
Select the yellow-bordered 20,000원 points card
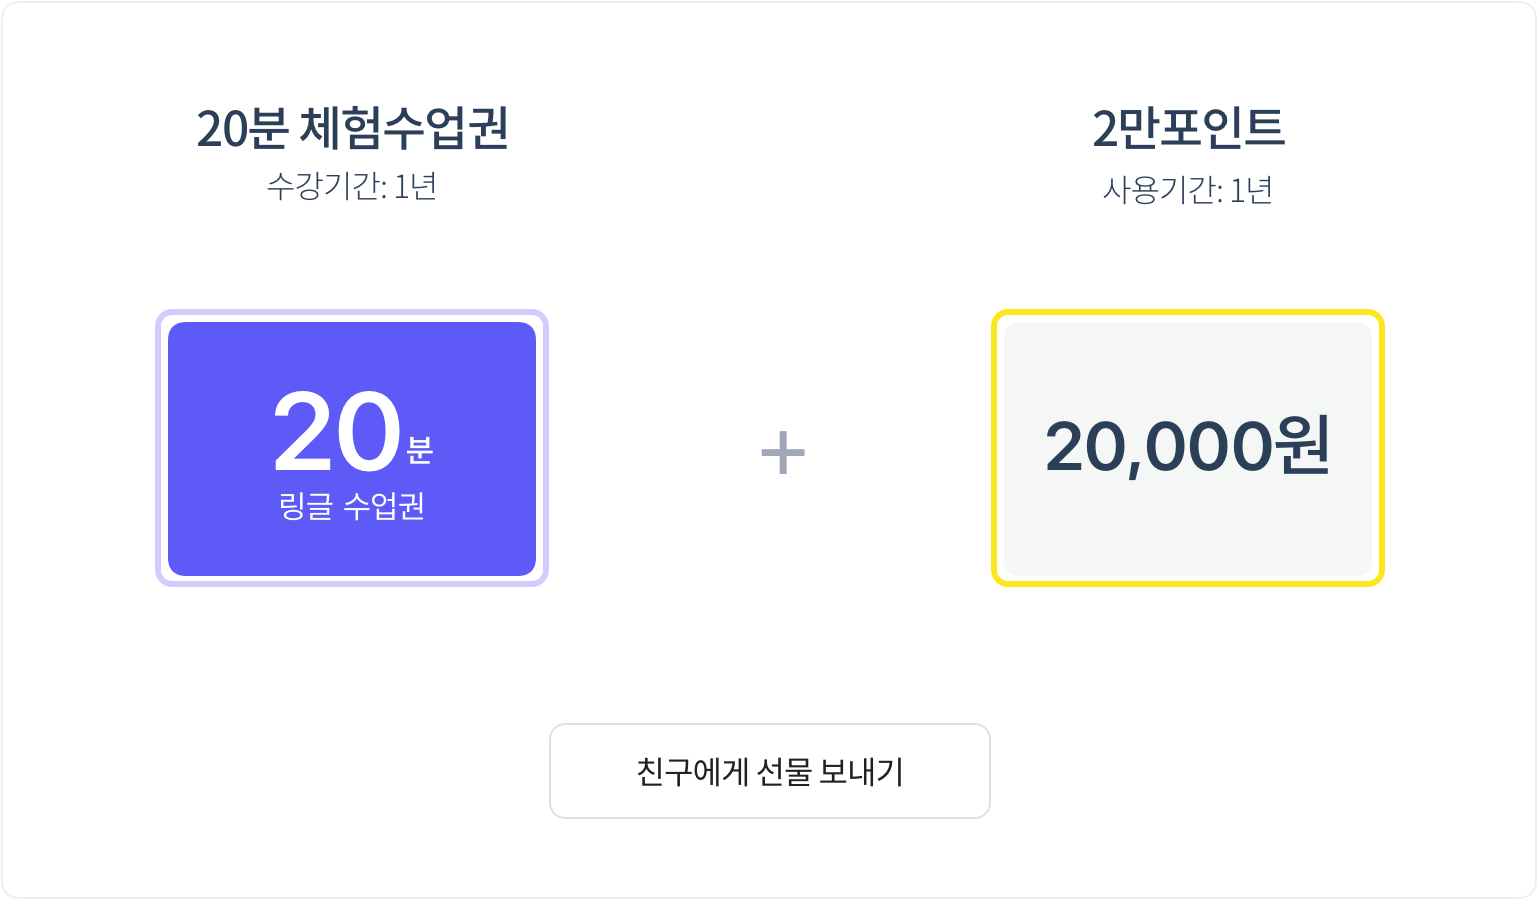click(1188, 448)
